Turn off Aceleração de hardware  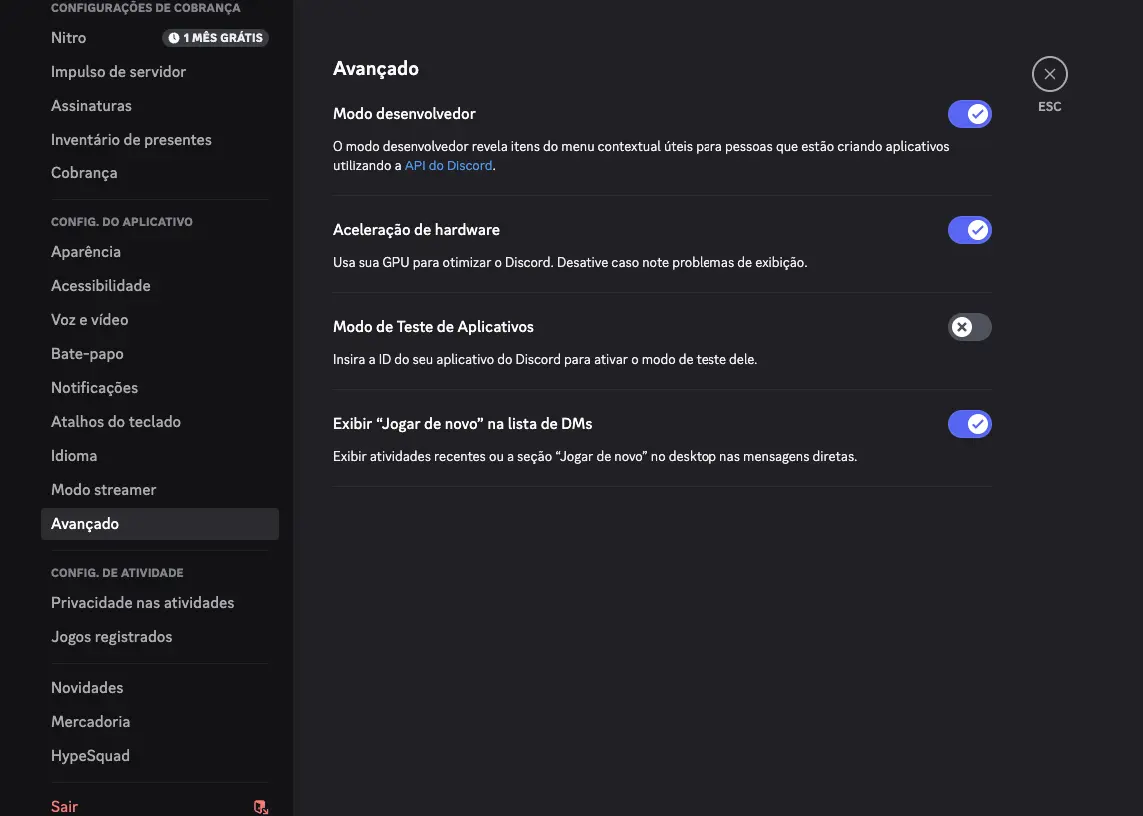click(969, 229)
